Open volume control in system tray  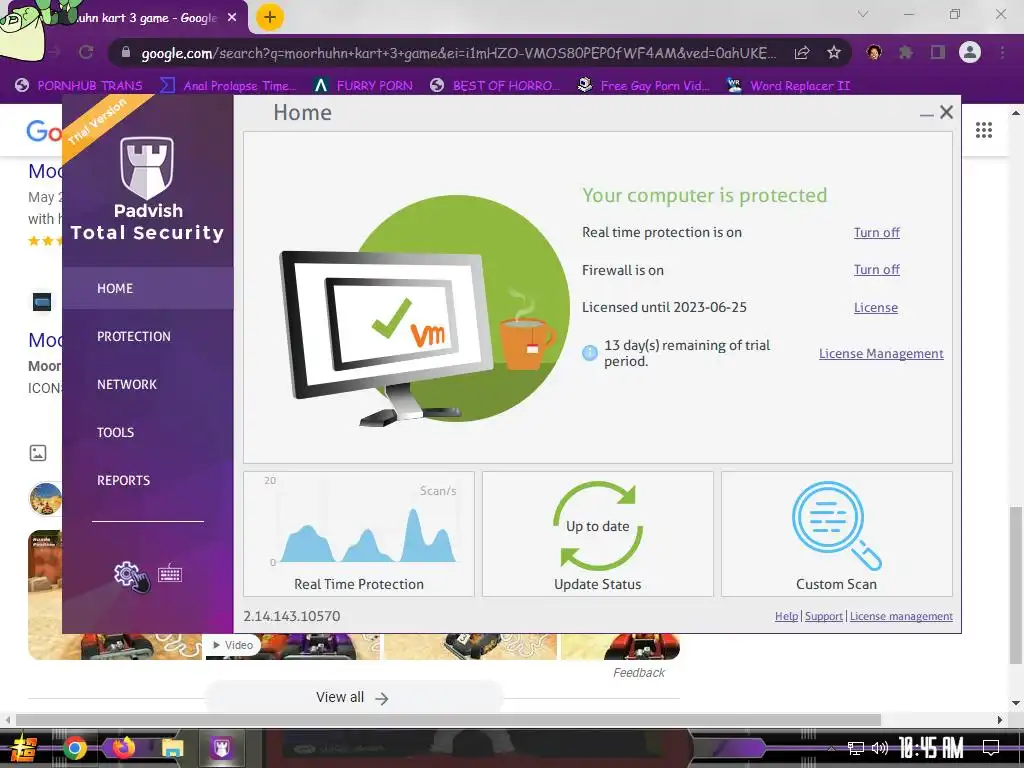click(880, 748)
